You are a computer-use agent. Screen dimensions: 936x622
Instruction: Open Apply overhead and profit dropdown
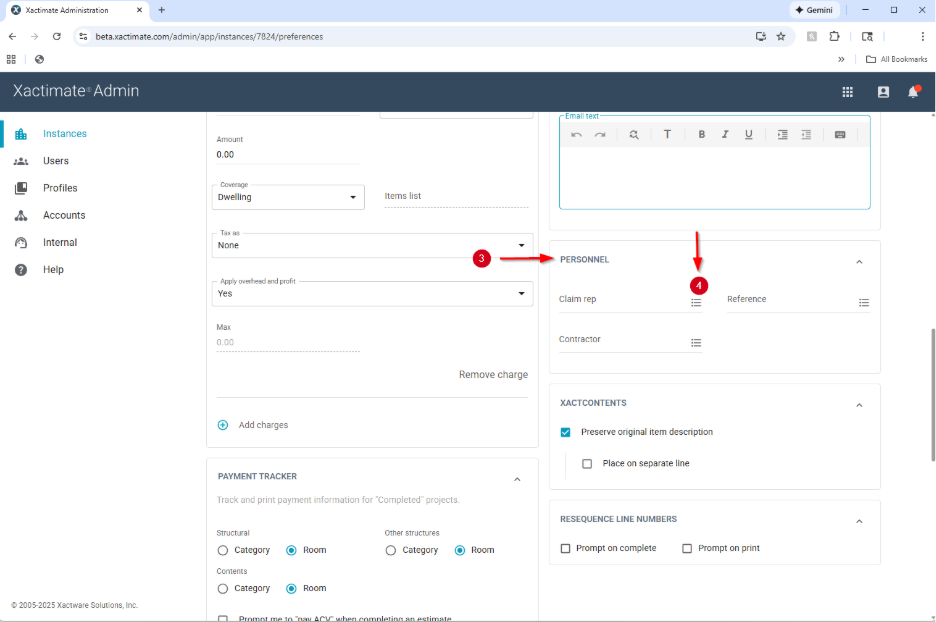click(x=372, y=294)
